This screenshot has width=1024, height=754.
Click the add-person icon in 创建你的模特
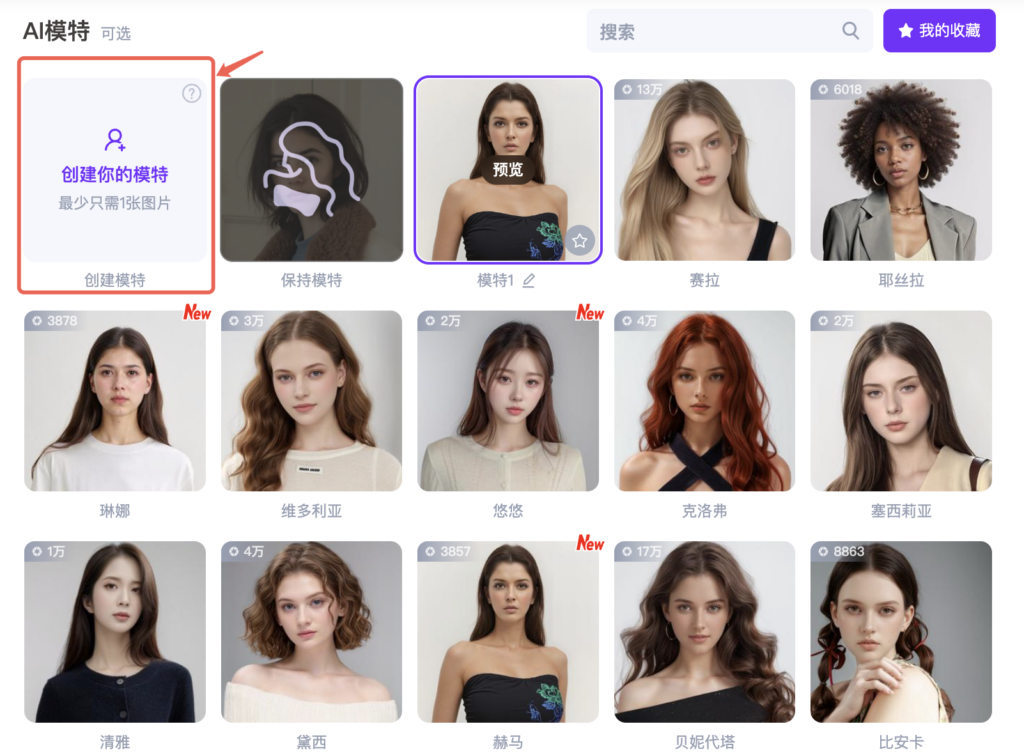coord(115,139)
